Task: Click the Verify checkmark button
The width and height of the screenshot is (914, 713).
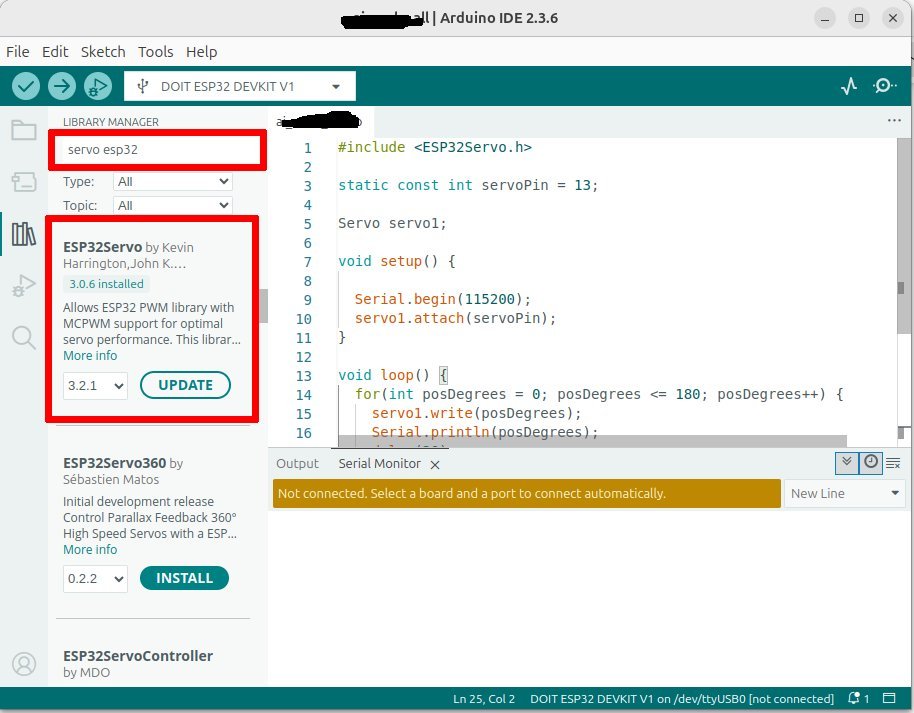Action: pos(26,86)
